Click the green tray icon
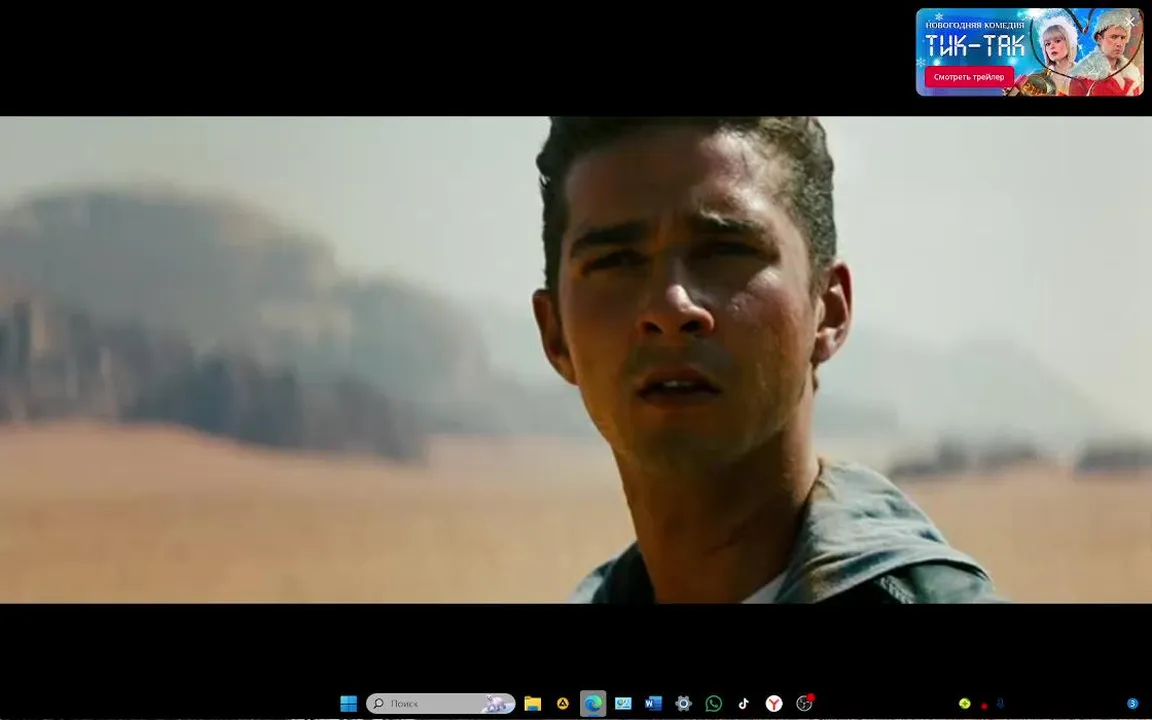The height and width of the screenshot is (720, 1152). coord(965,704)
